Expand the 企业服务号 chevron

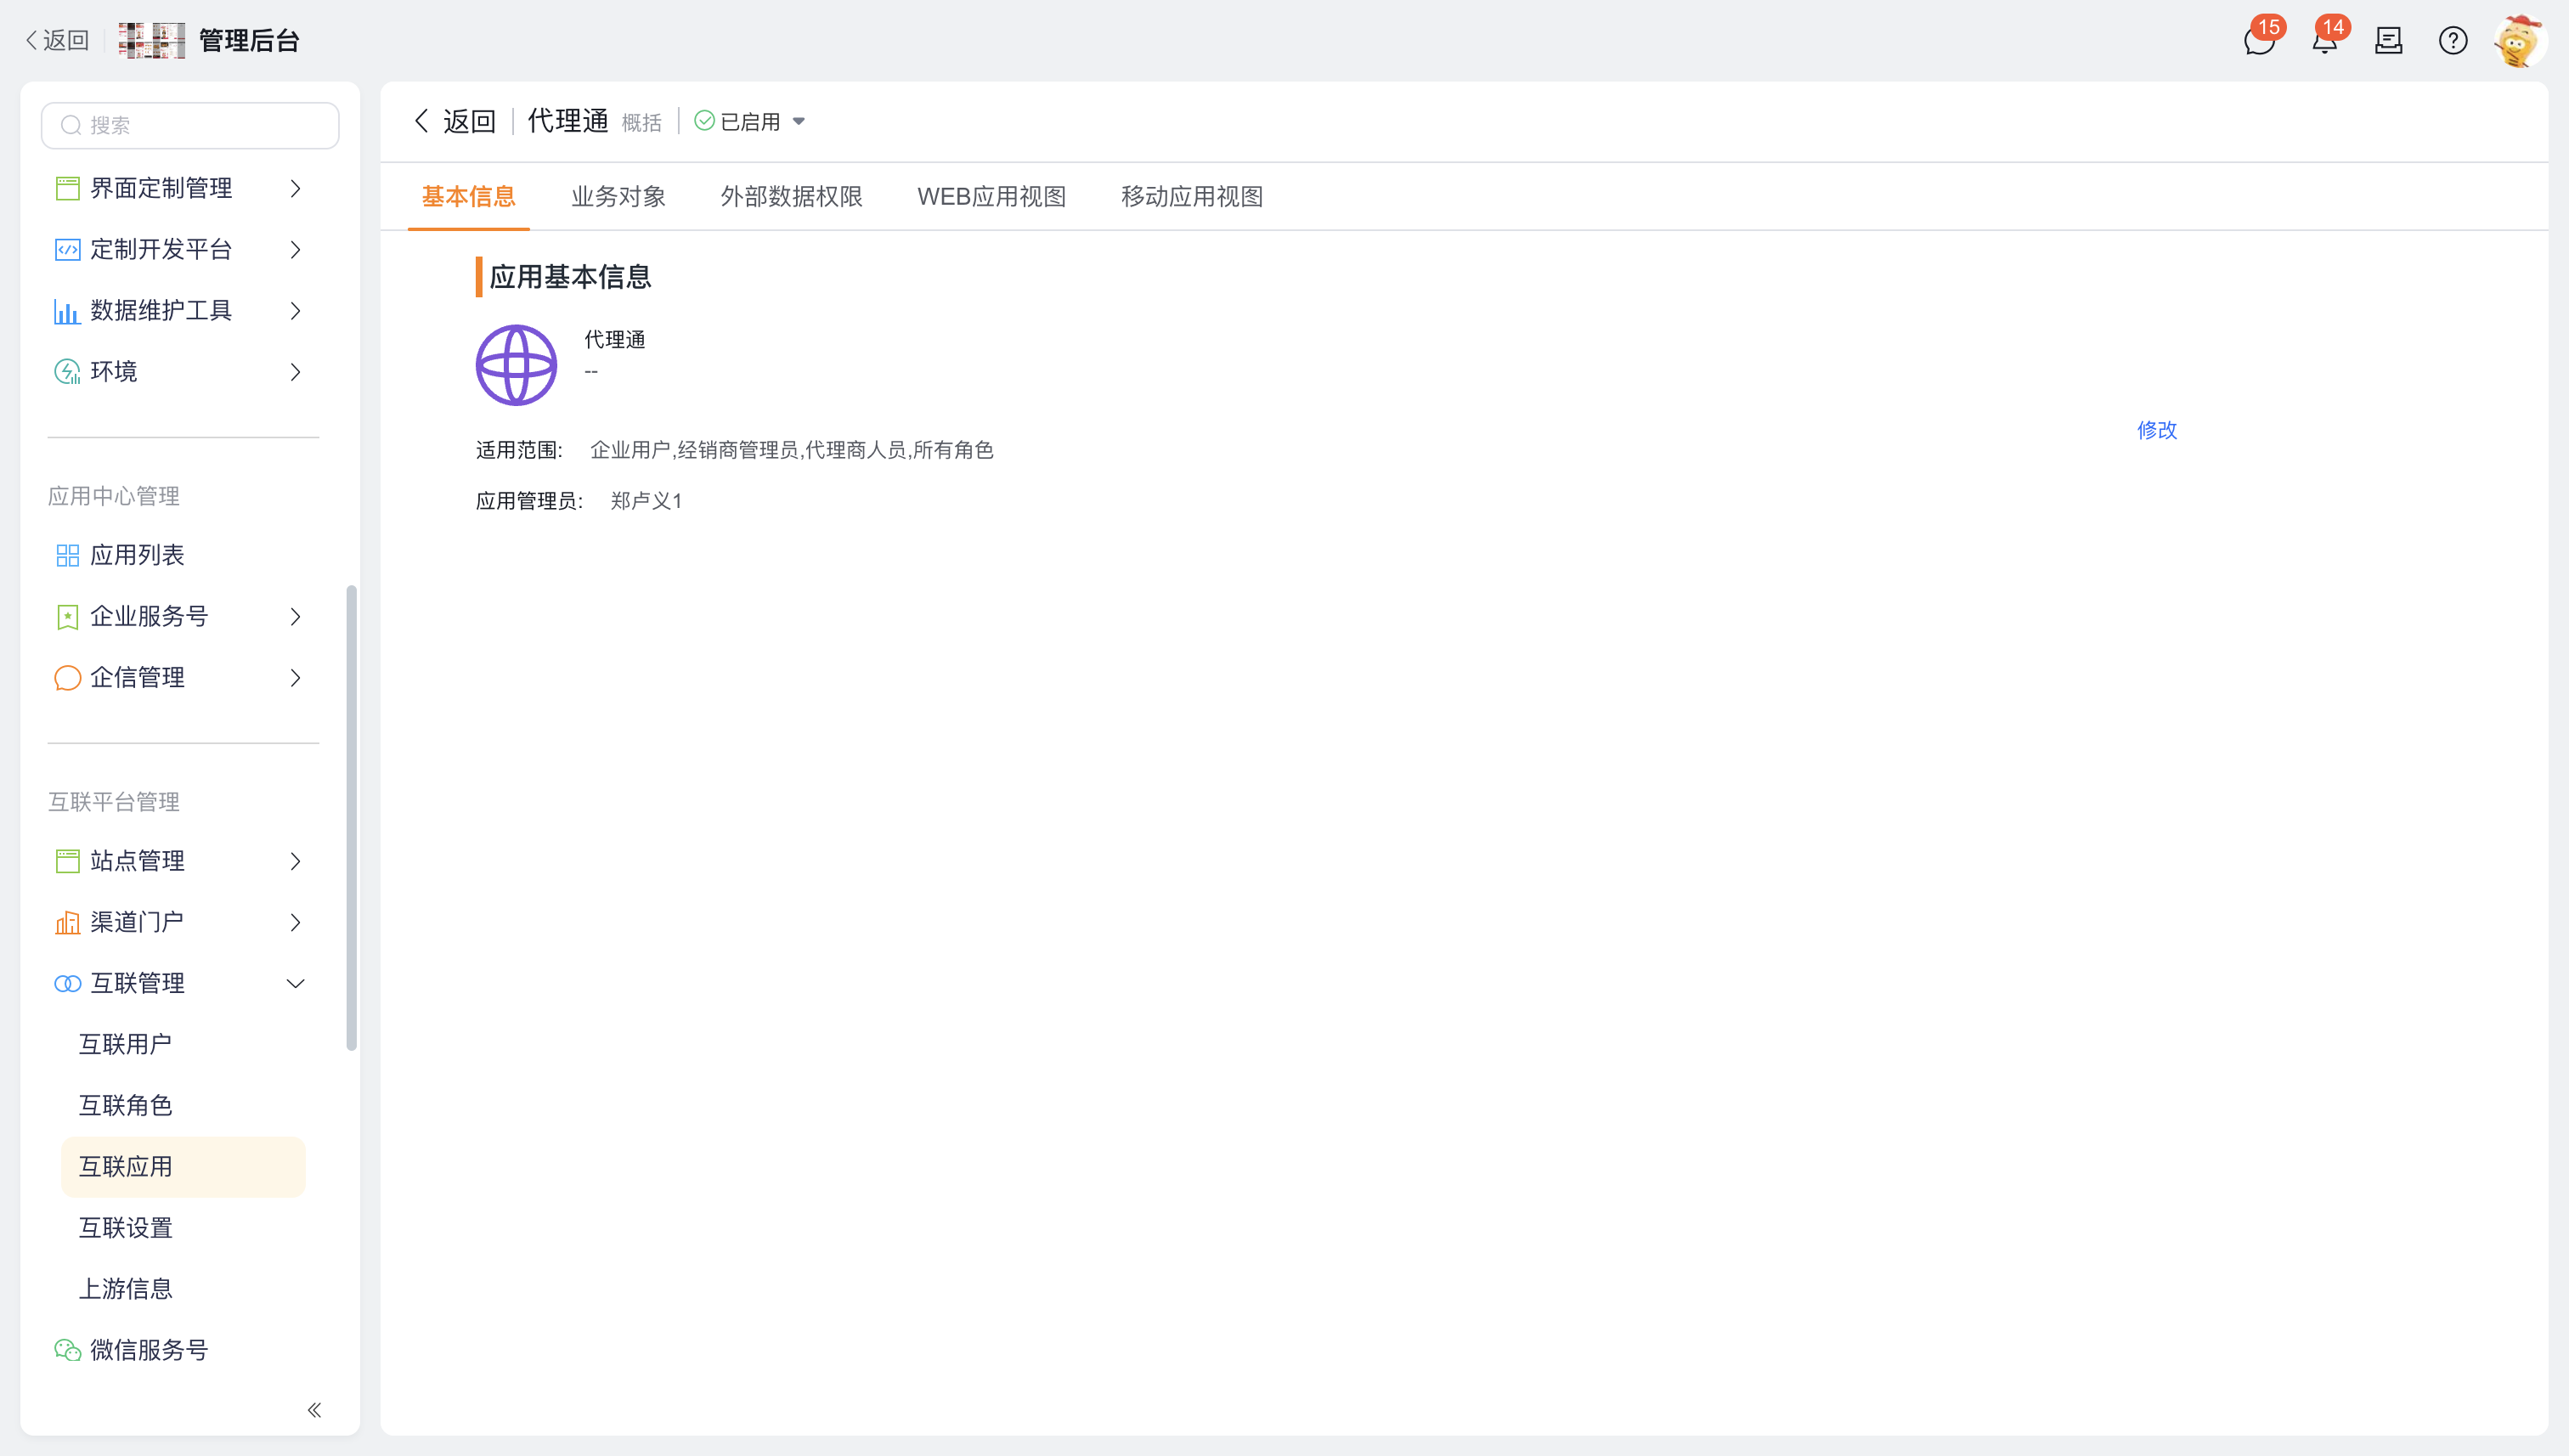coord(295,617)
